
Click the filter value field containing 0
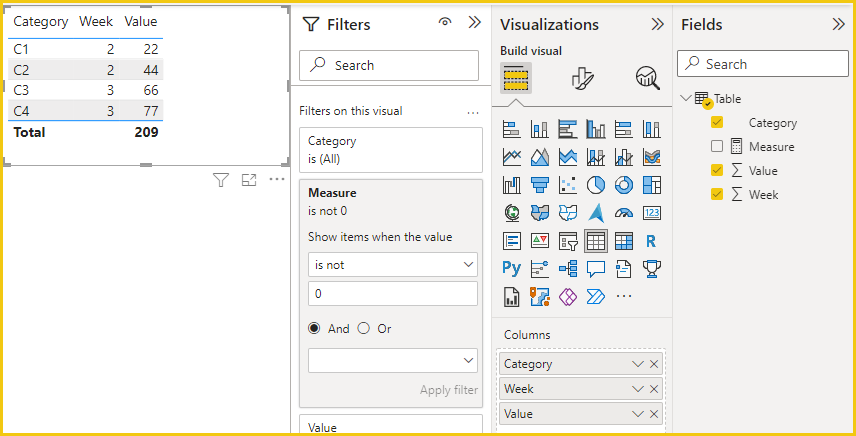coord(393,294)
